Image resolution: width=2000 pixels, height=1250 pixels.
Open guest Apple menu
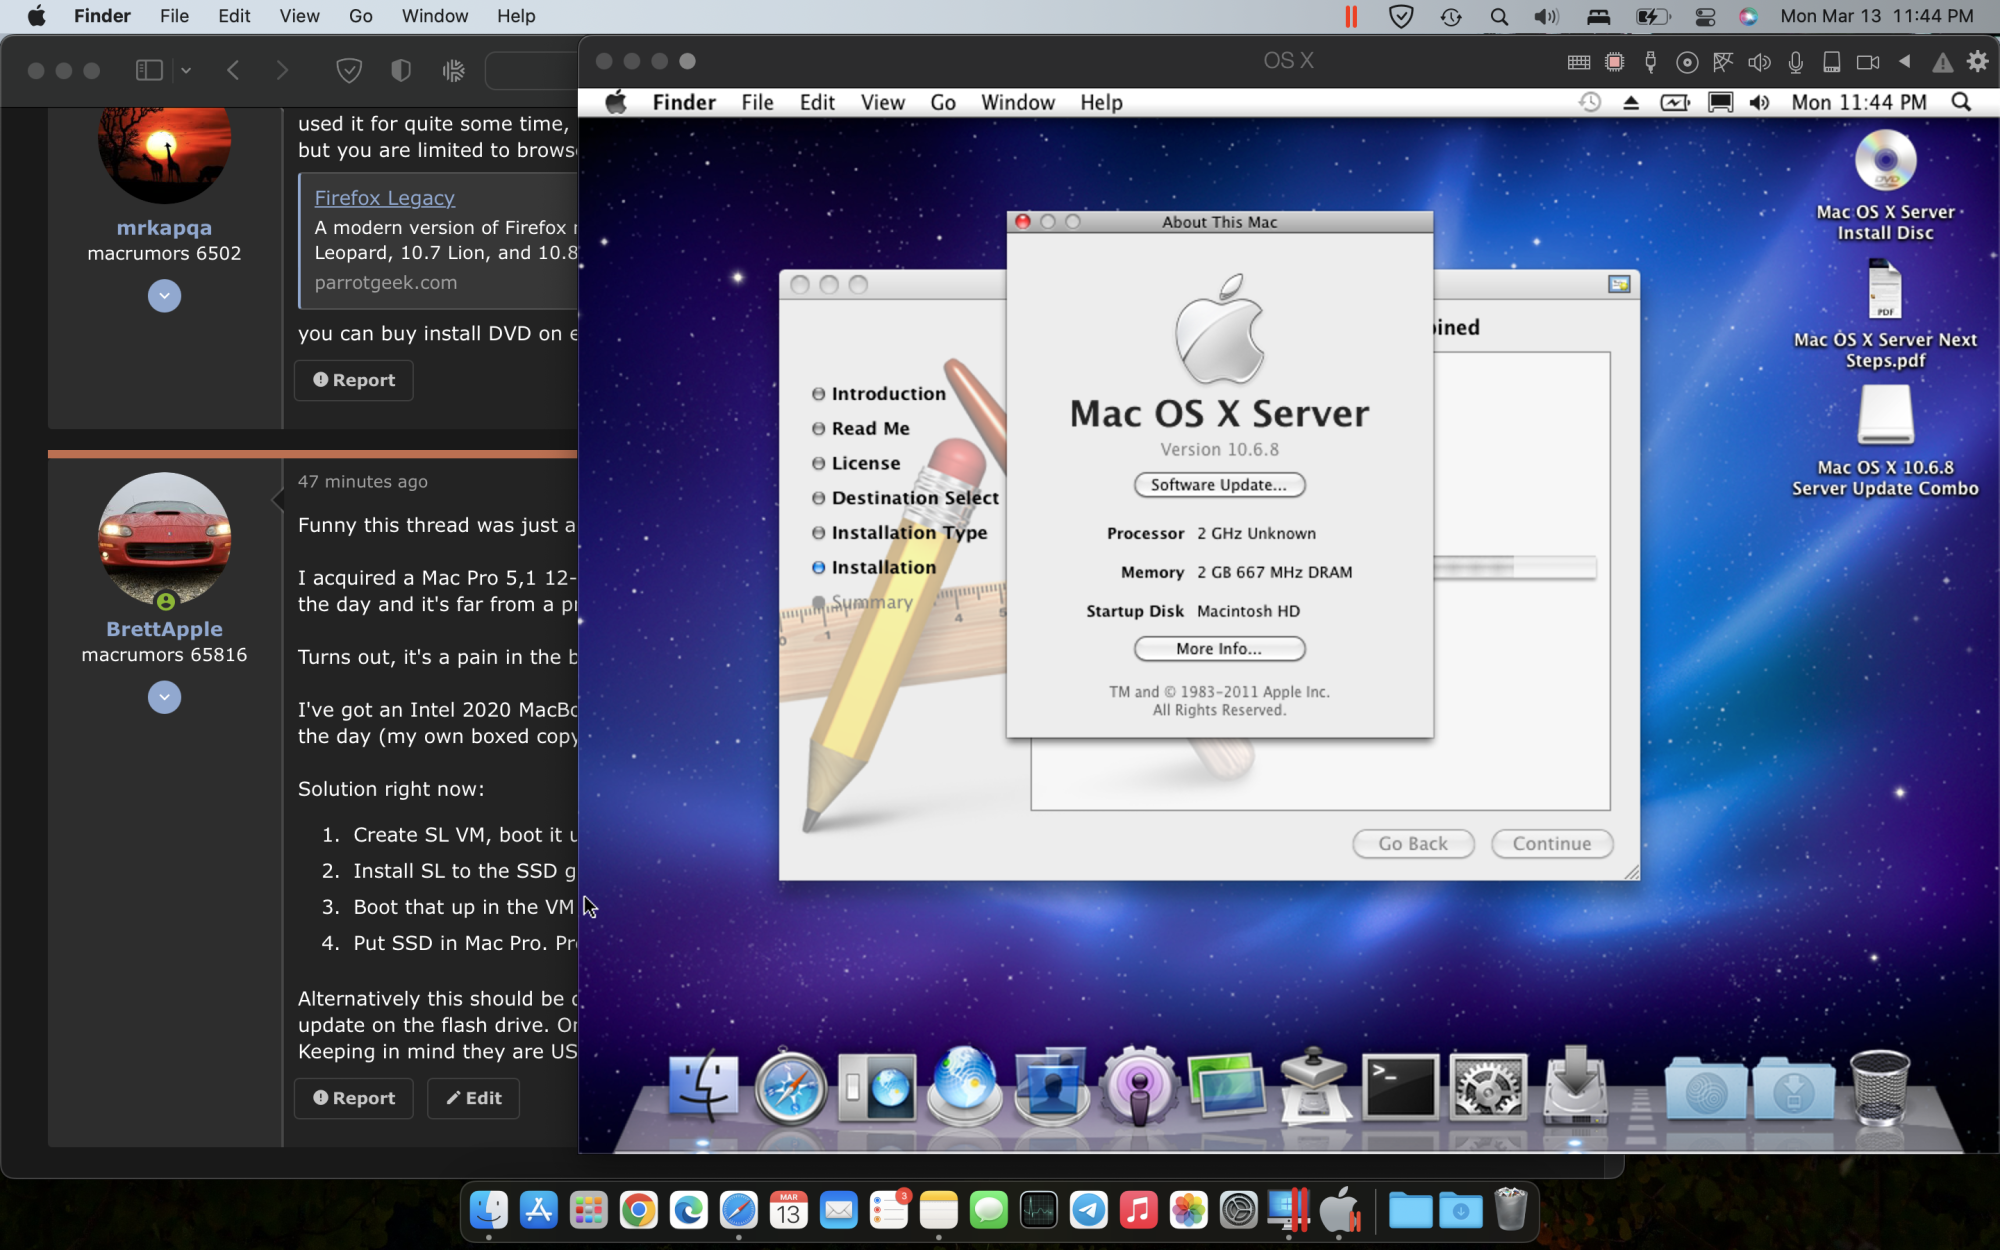coord(616,102)
